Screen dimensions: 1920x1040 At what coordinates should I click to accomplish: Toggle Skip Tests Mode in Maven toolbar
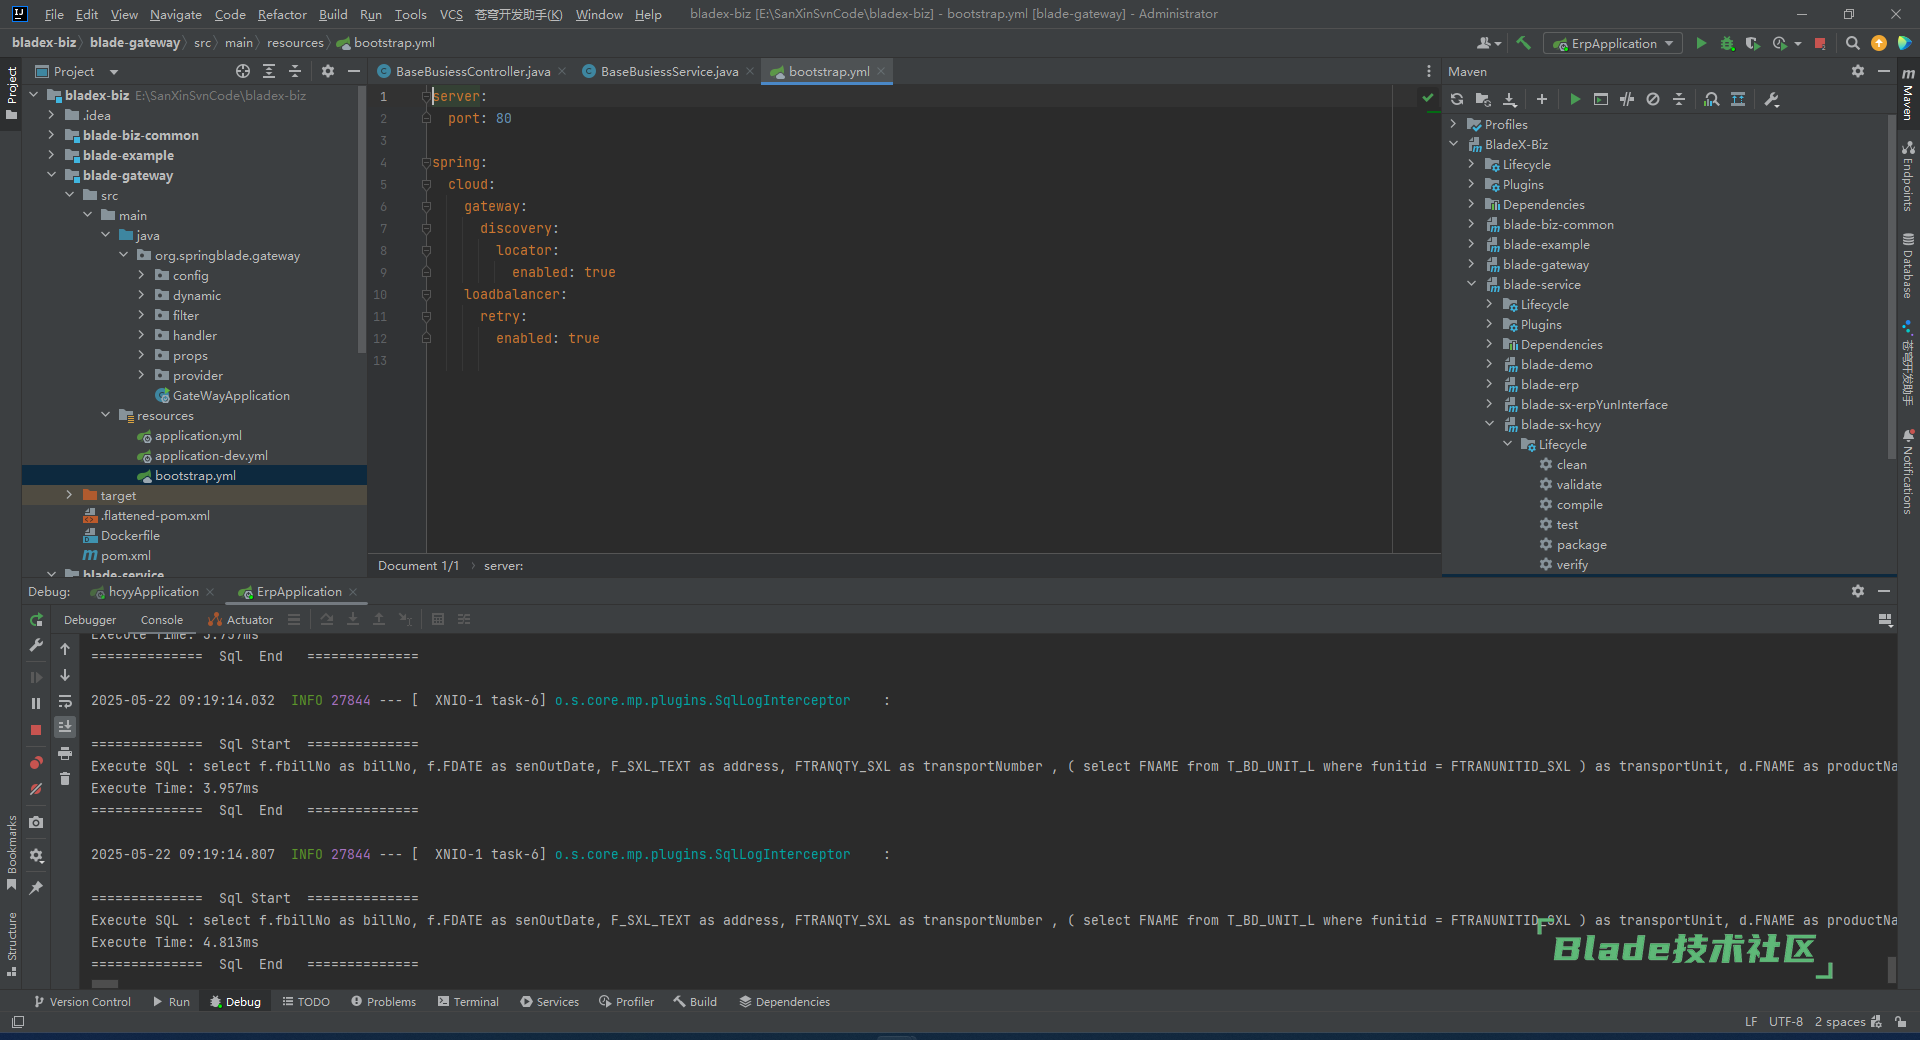click(1653, 99)
